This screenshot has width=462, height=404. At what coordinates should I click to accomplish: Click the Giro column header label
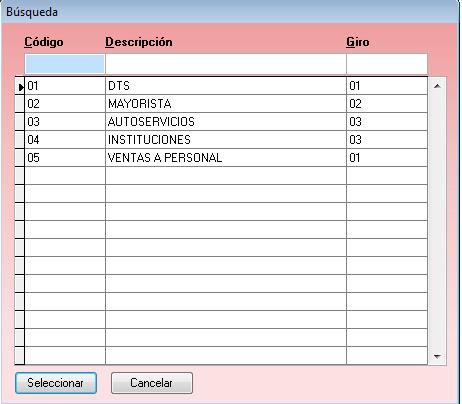357,42
